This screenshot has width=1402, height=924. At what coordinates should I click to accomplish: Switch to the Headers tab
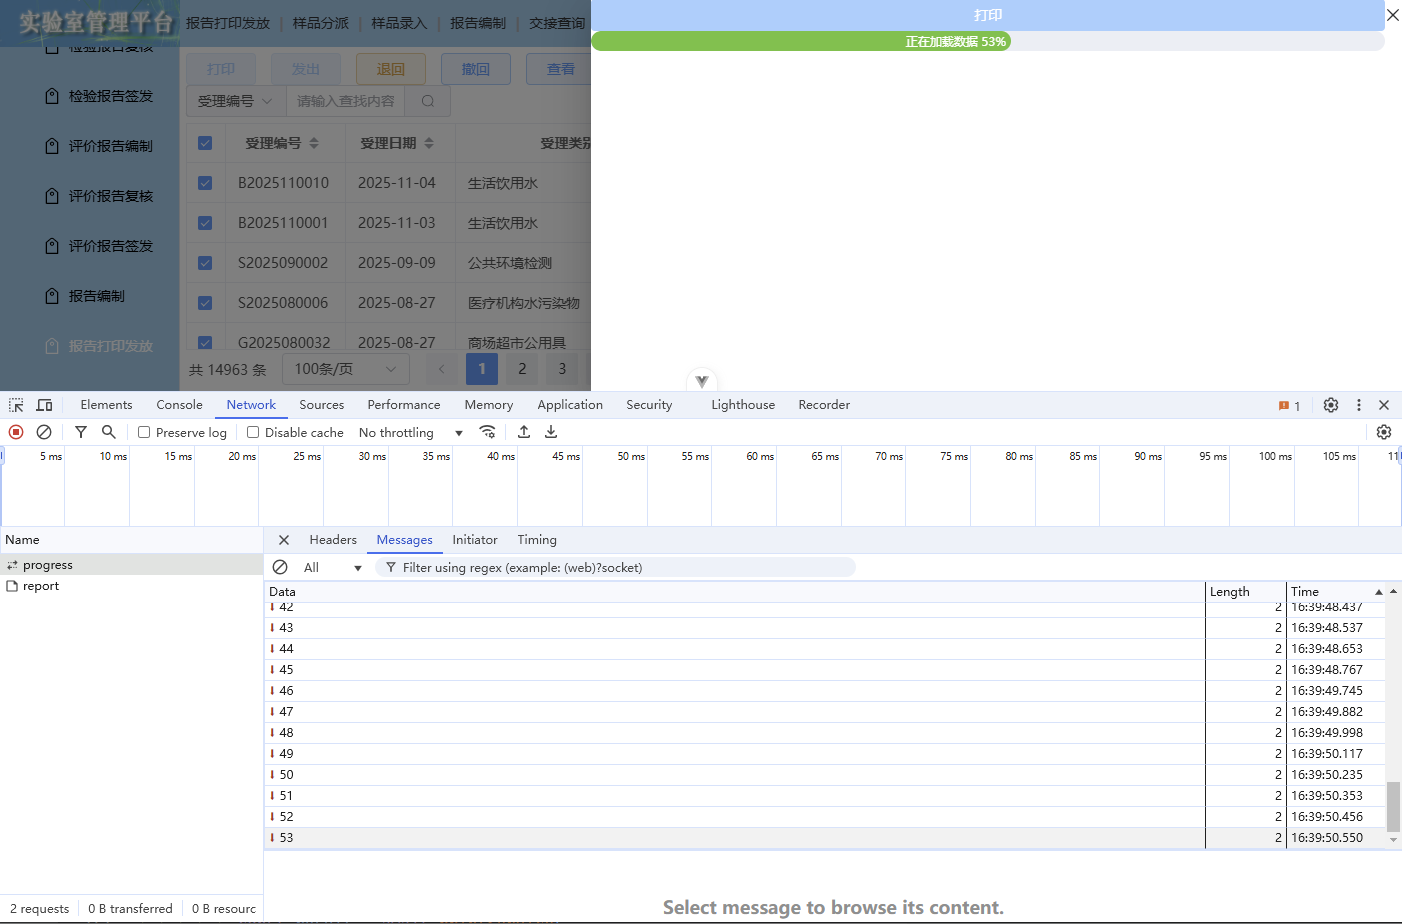(x=333, y=539)
